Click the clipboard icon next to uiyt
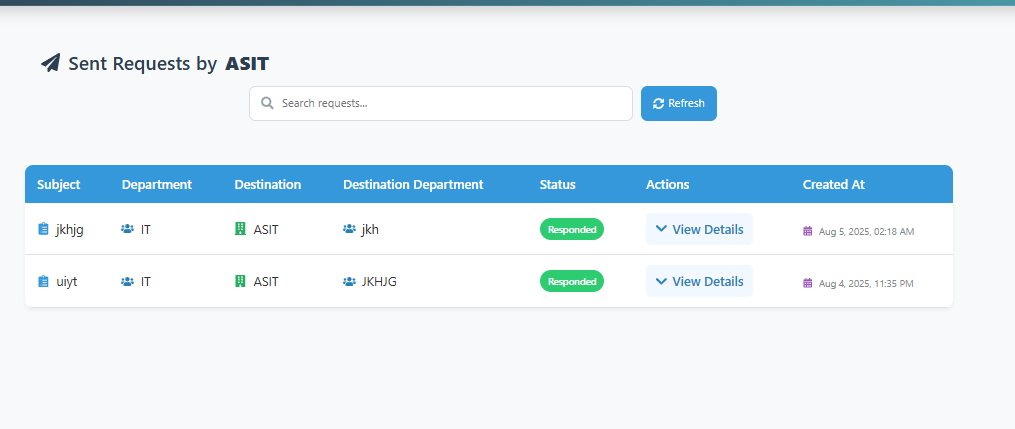Screen dimensions: 1015x429 pyautogui.click(x=43, y=281)
